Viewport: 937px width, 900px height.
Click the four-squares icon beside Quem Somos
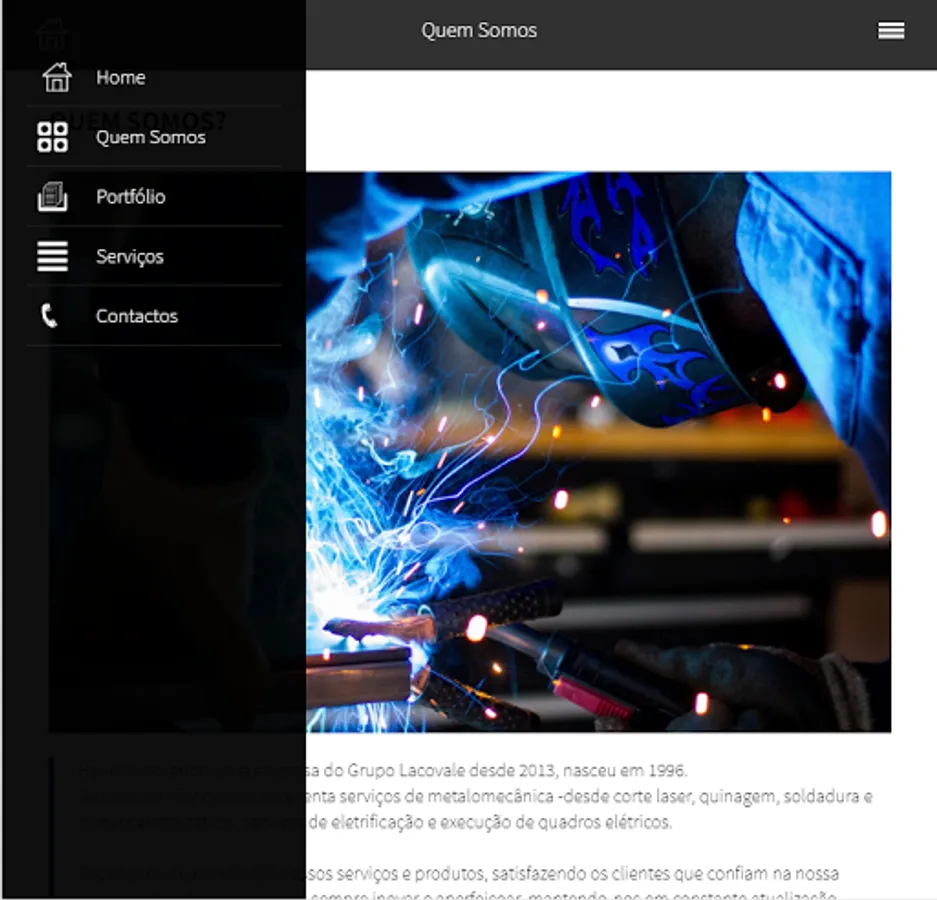[x=53, y=137]
